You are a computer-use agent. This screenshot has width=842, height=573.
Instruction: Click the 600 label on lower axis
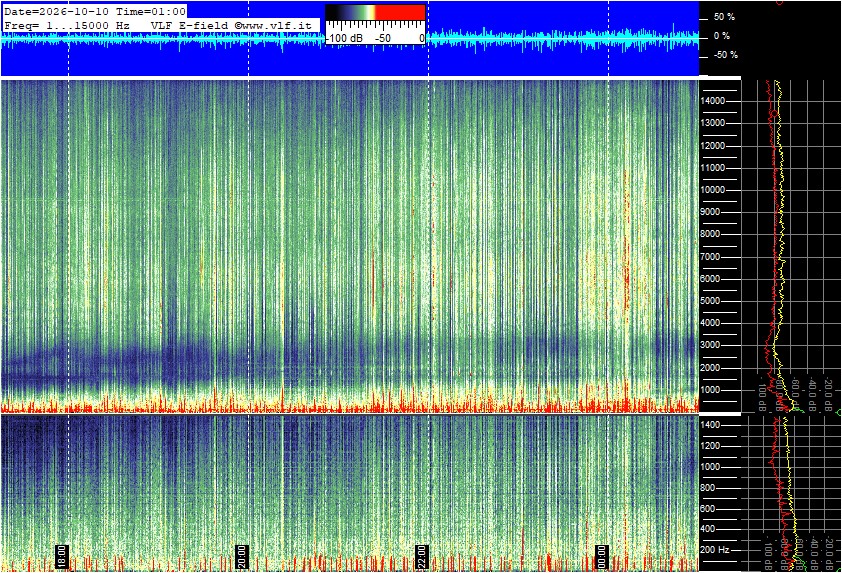pyautogui.click(x=708, y=509)
